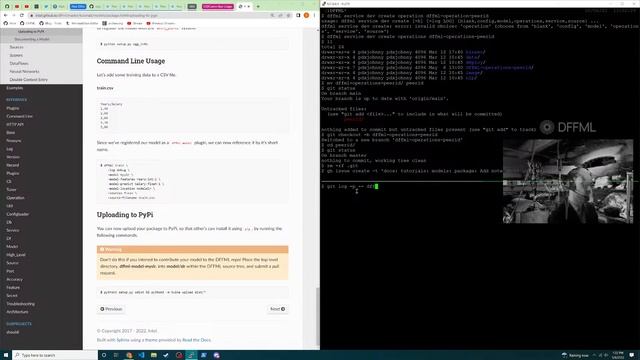The image size is (640, 360).
Task: Click the webcam video overlay in the terminal
Action: tap(568, 181)
